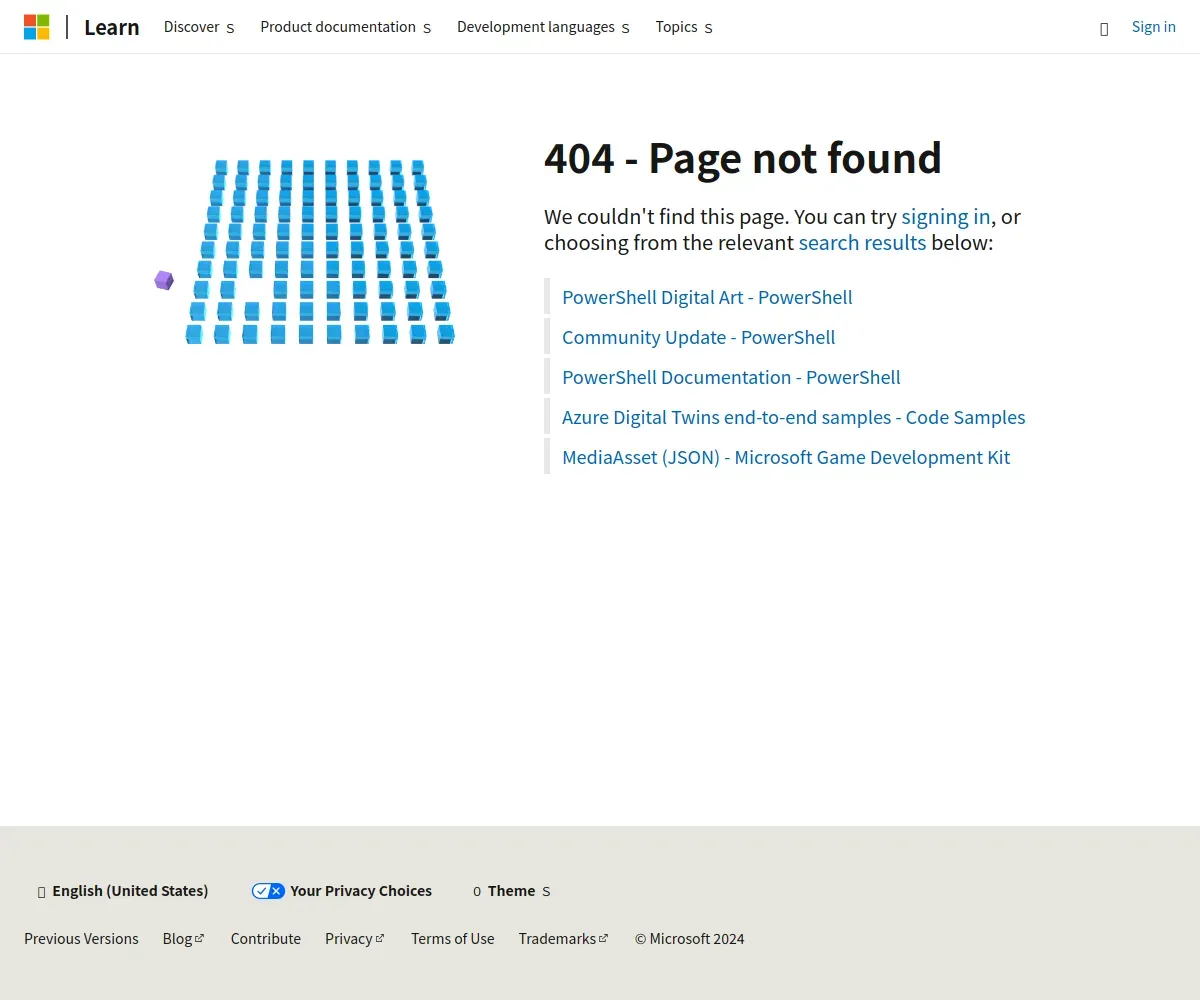Click the privacy choices checkmark icon
Image resolution: width=1200 pixels, height=1000 pixels.
(268, 891)
